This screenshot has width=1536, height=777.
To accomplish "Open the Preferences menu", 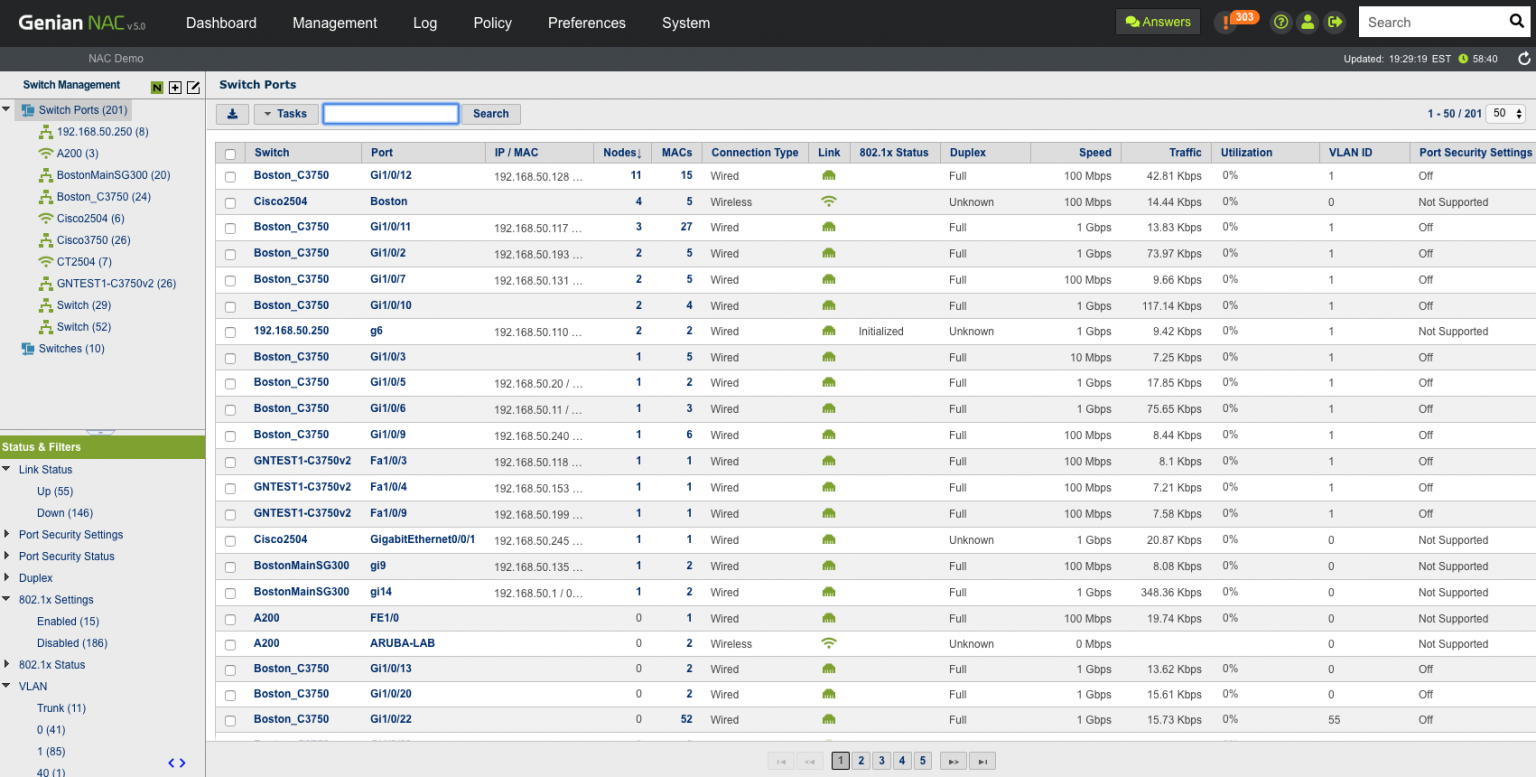I will (x=586, y=22).
